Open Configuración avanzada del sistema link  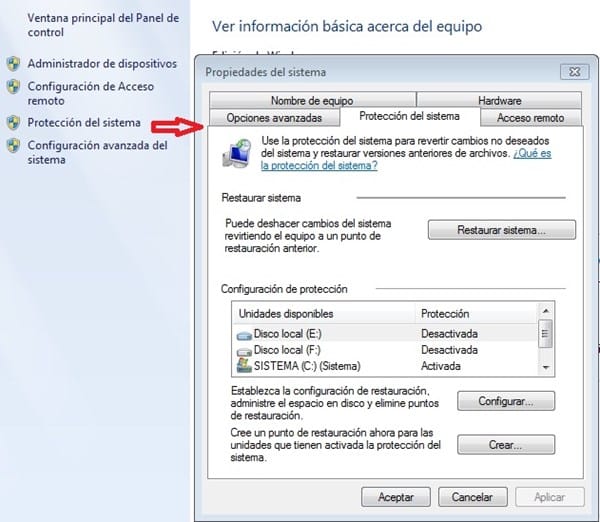coord(98,152)
